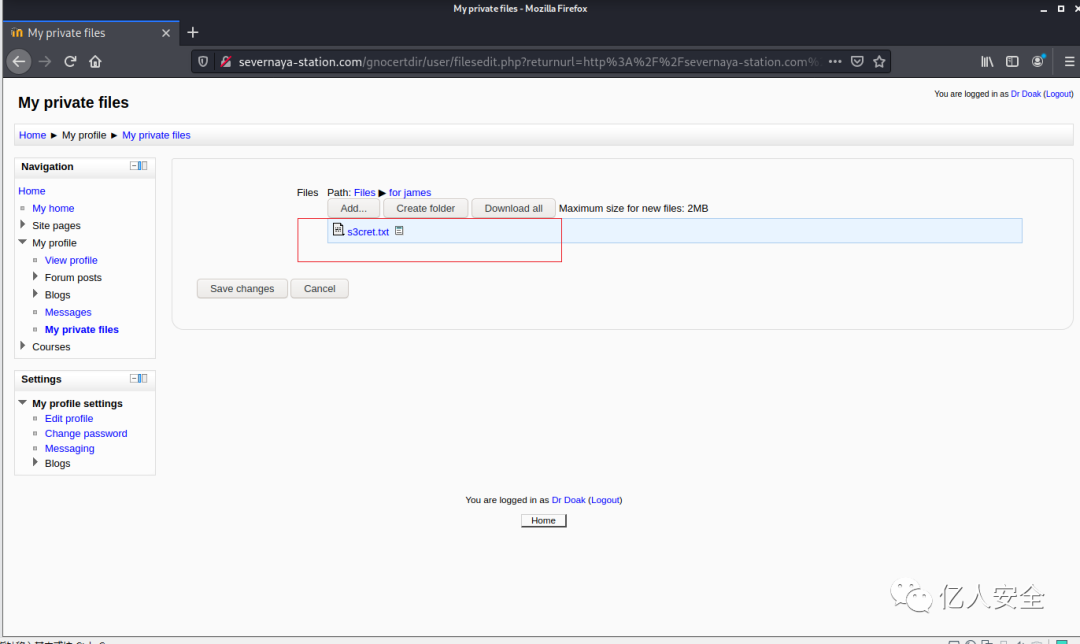Open the Library bookmarks icon

987,61
